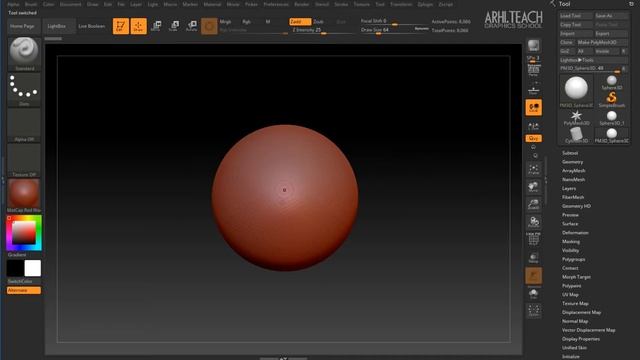The image size is (640, 360).
Task: Toggle the Zadd mode
Action: point(300,22)
